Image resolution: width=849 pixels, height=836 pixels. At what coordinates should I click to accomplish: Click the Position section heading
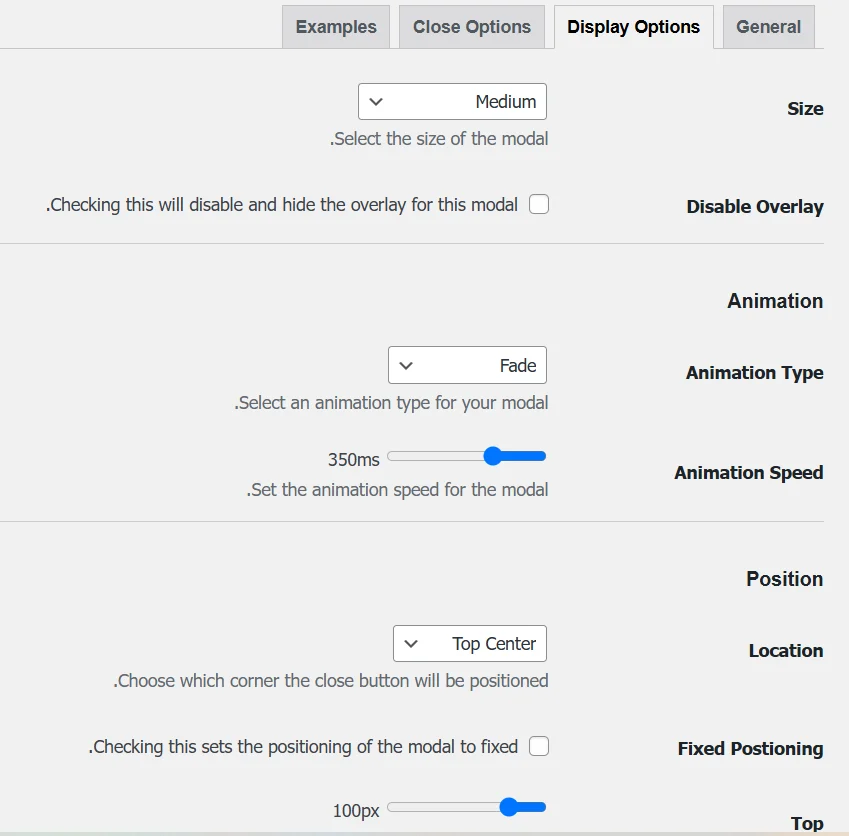(x=784, y=578)
